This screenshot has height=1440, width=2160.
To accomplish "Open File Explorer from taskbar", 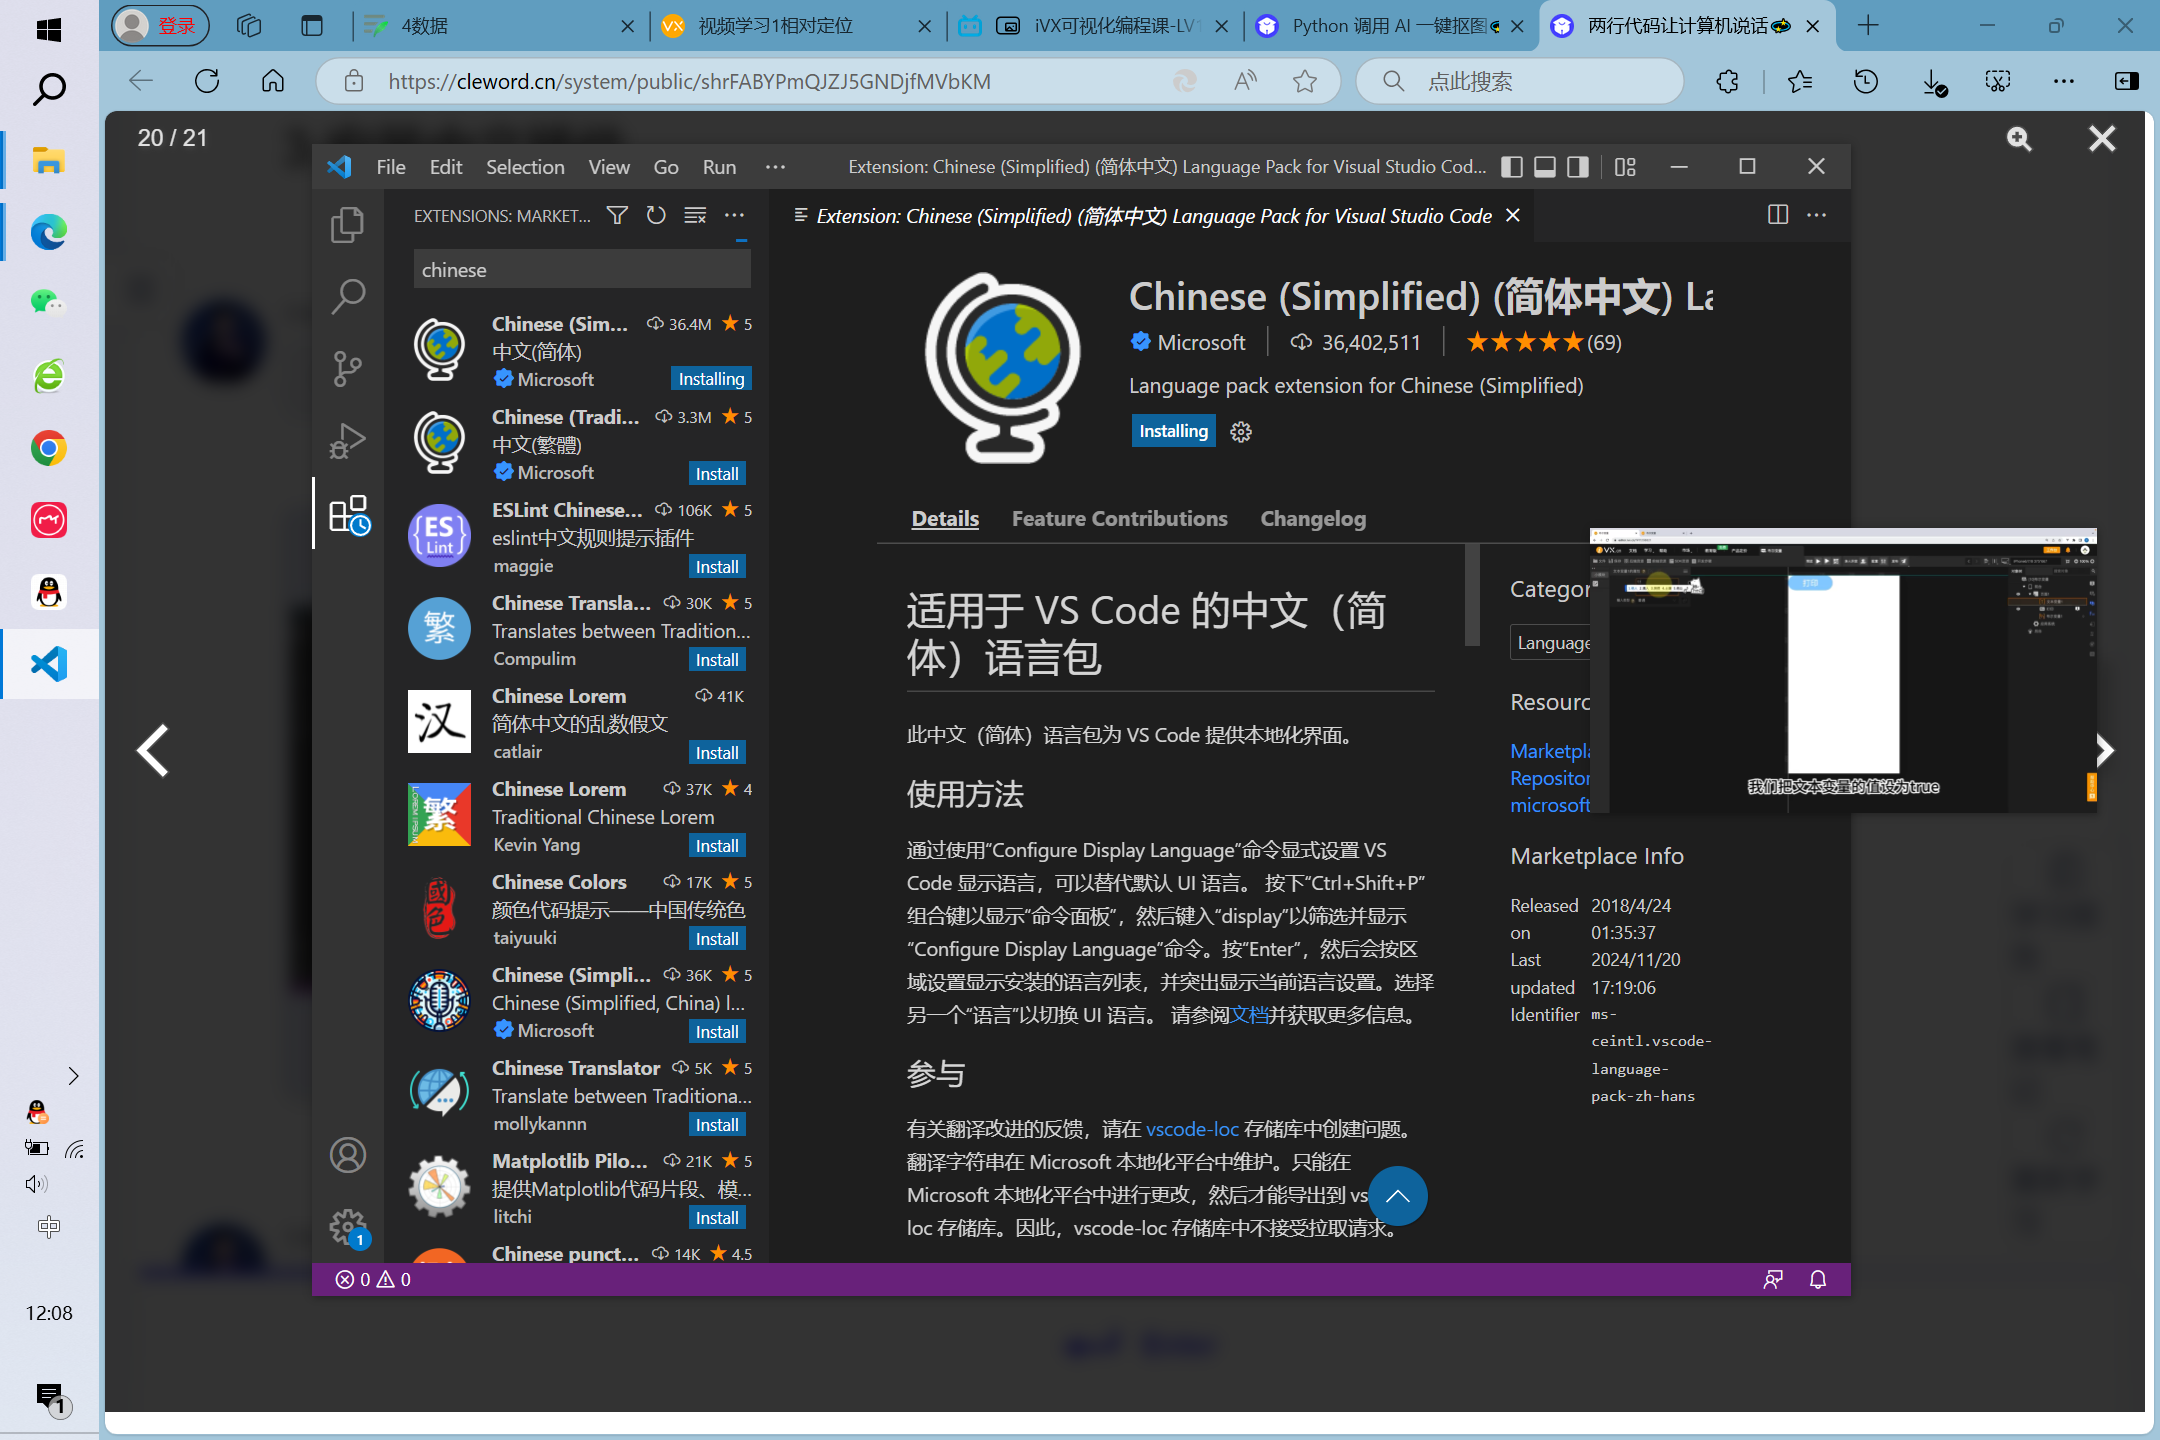I will (49, 160).
